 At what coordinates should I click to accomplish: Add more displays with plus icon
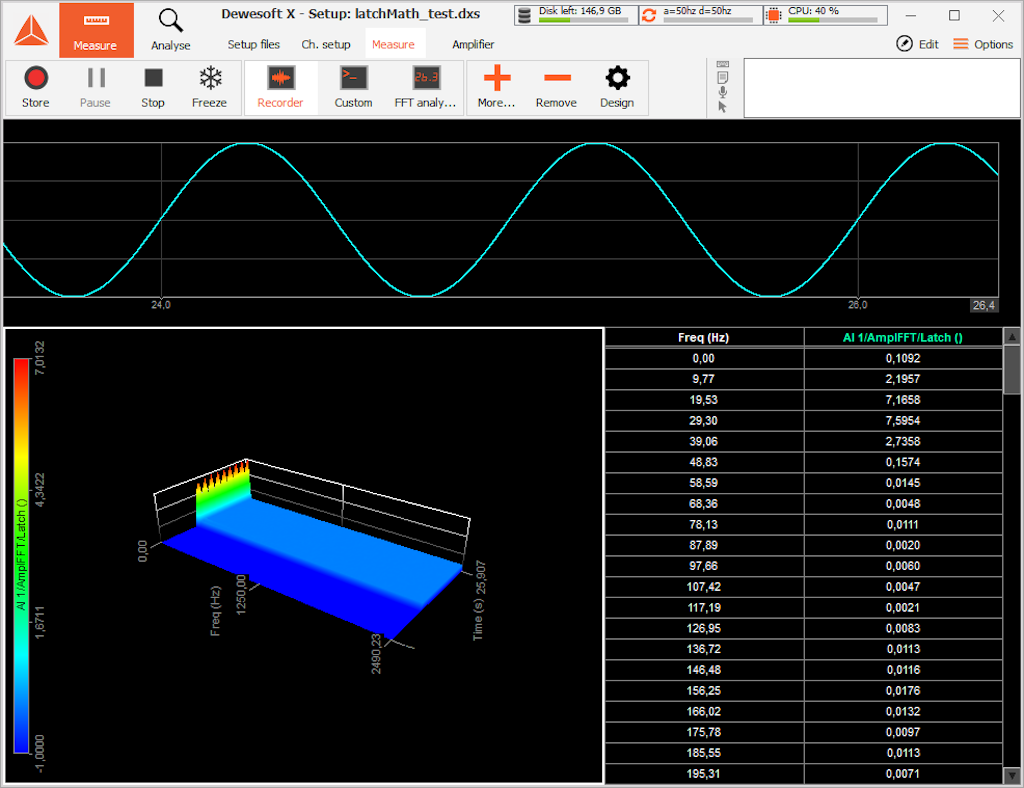[x=496, y=87]
